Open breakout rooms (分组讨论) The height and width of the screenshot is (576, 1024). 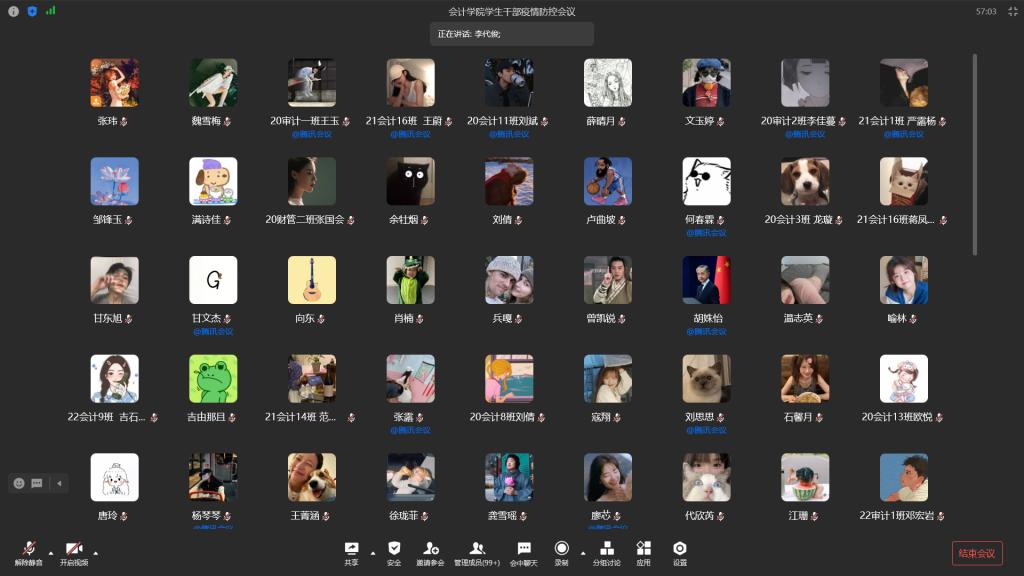pos(606,551)
